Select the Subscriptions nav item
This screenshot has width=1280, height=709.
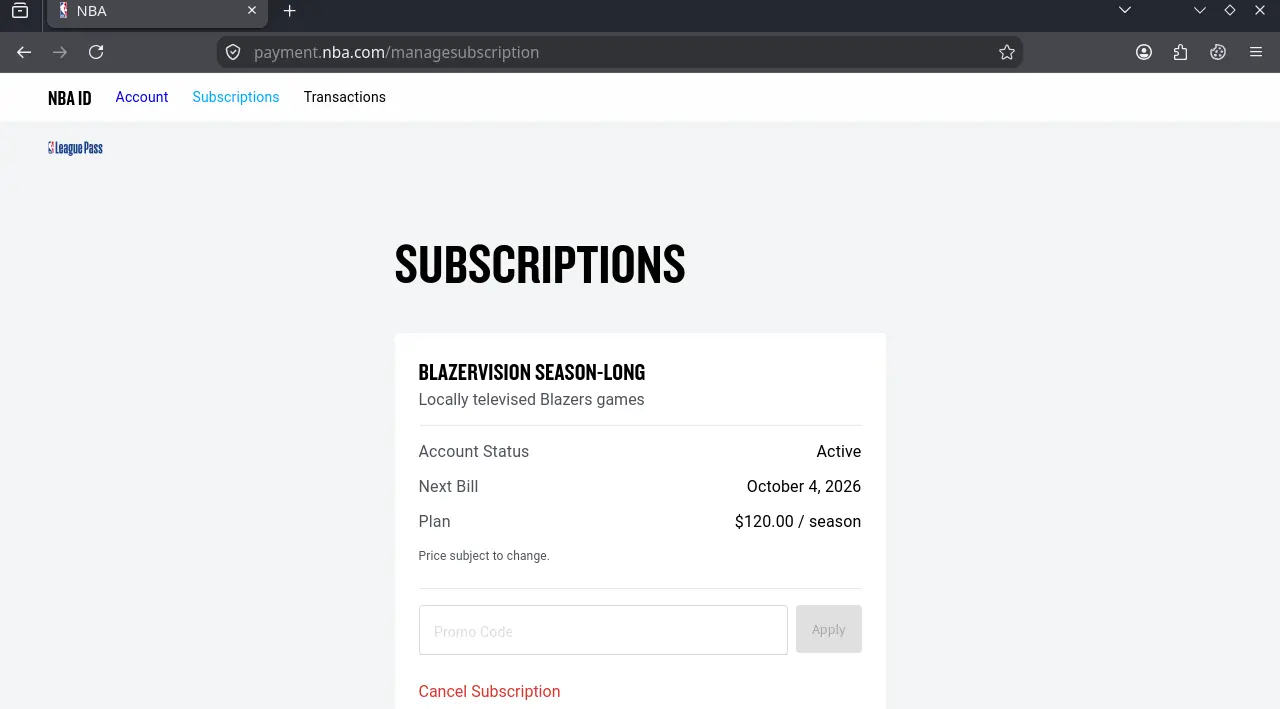(x=236, y=97)
